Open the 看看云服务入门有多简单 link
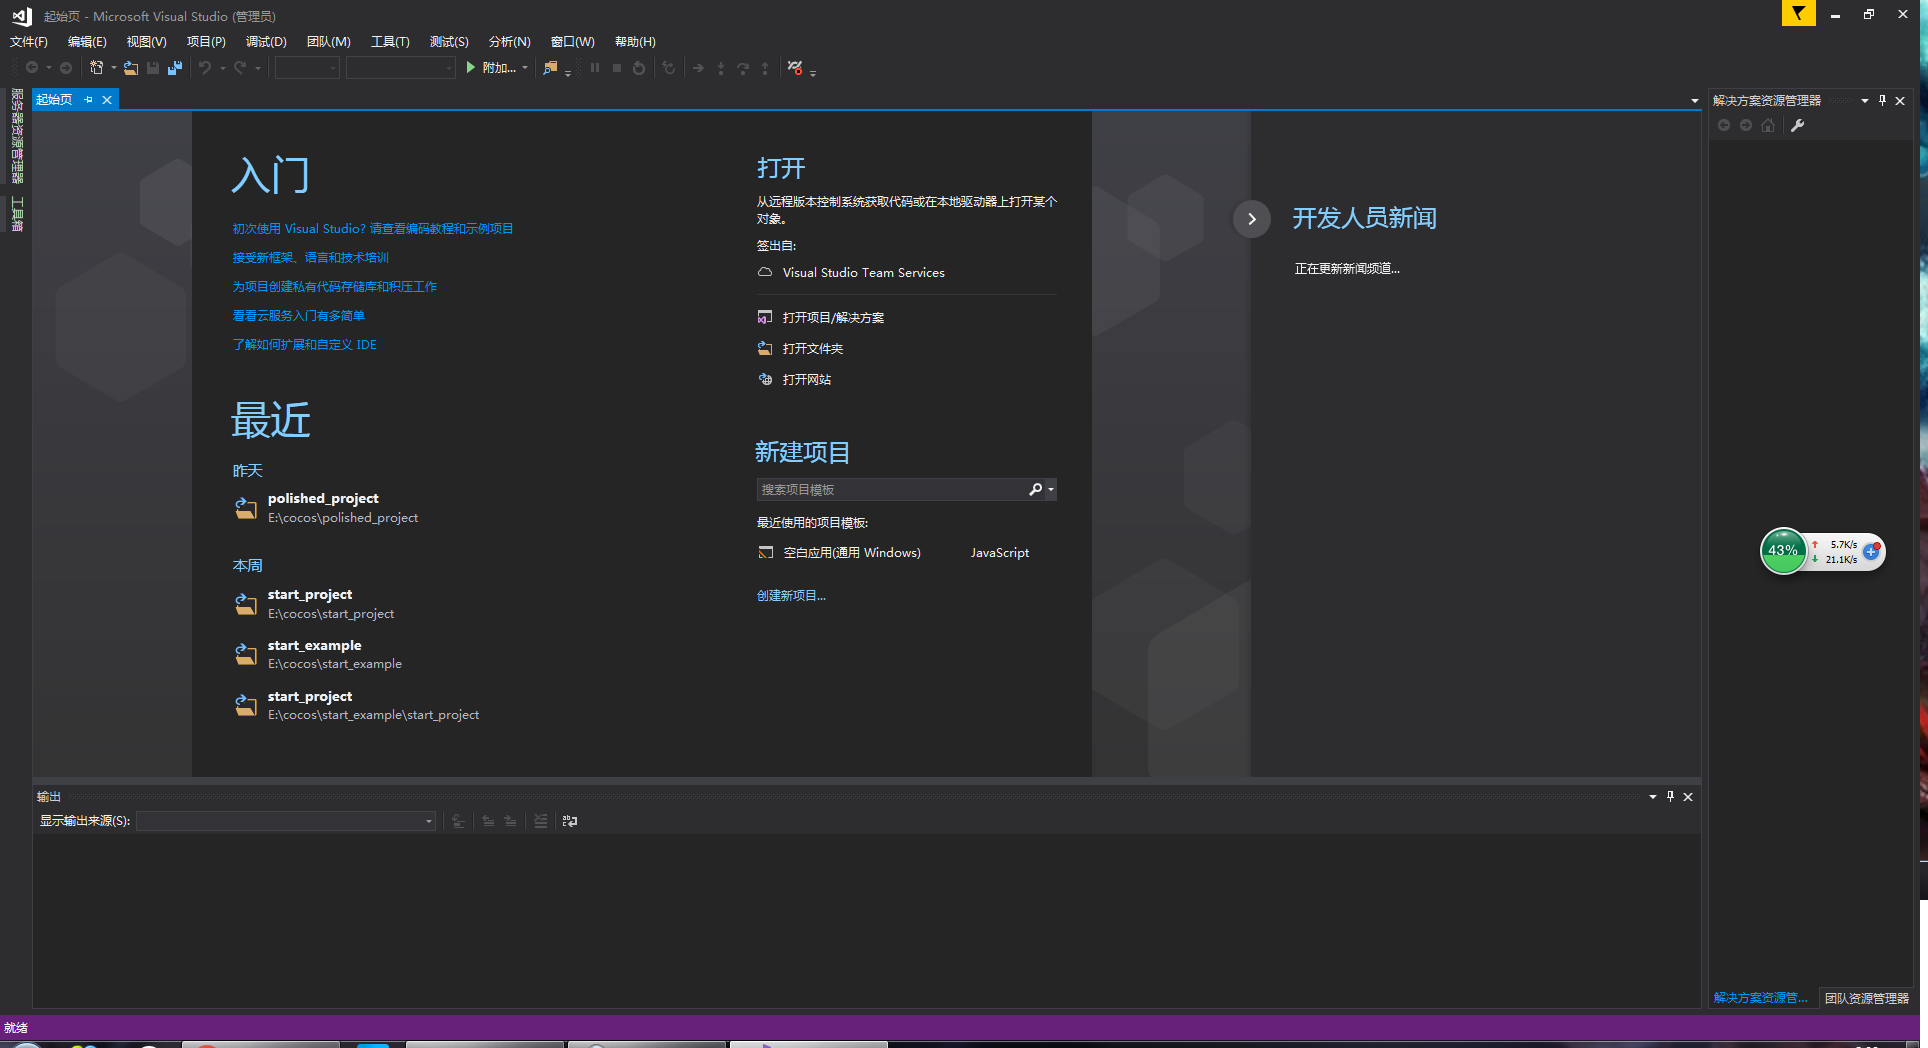The width and height of the screenshot is (1928, 1048). 298,316
